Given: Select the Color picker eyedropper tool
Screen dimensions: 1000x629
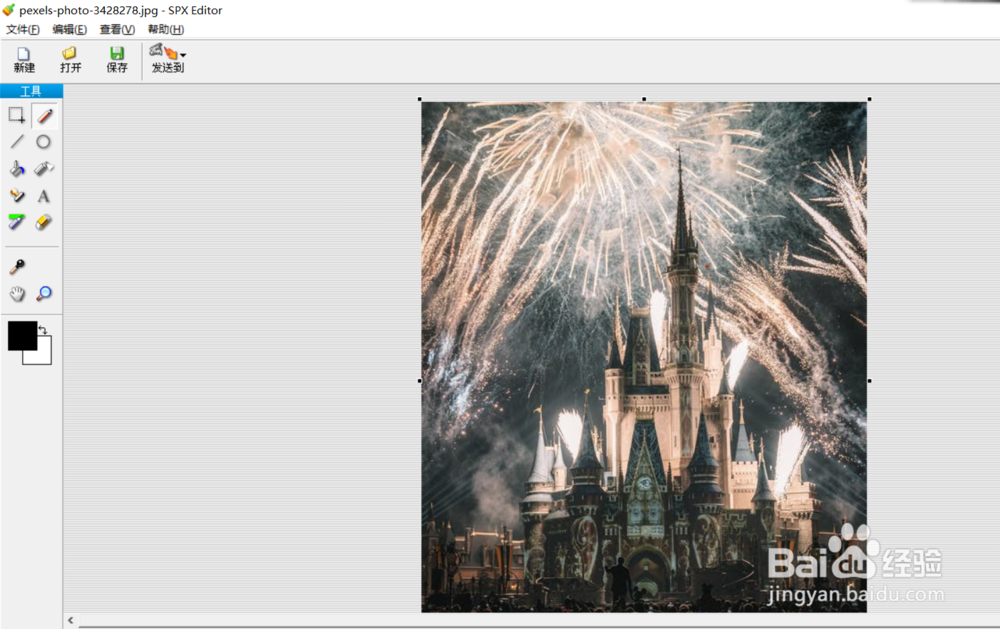Looking at the screenshot, I should pyautogui.click(x=17, y=267).
